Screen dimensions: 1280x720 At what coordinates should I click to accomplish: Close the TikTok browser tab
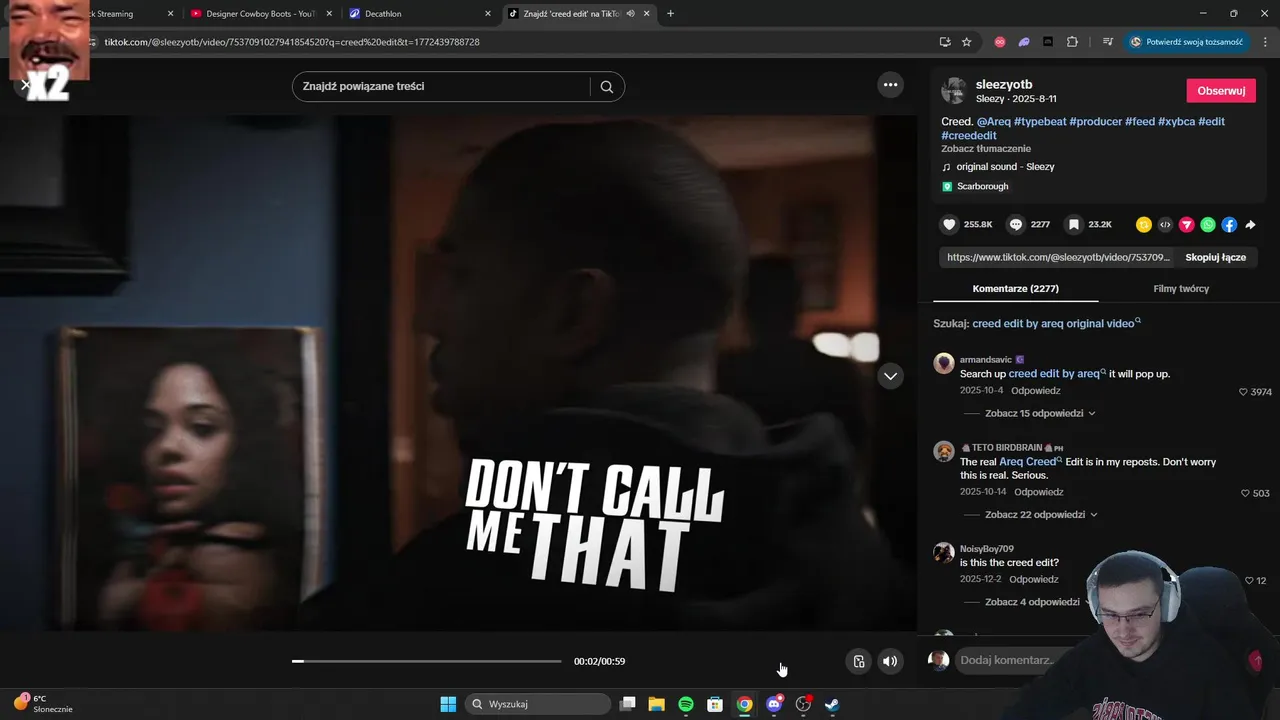(647, 14)
